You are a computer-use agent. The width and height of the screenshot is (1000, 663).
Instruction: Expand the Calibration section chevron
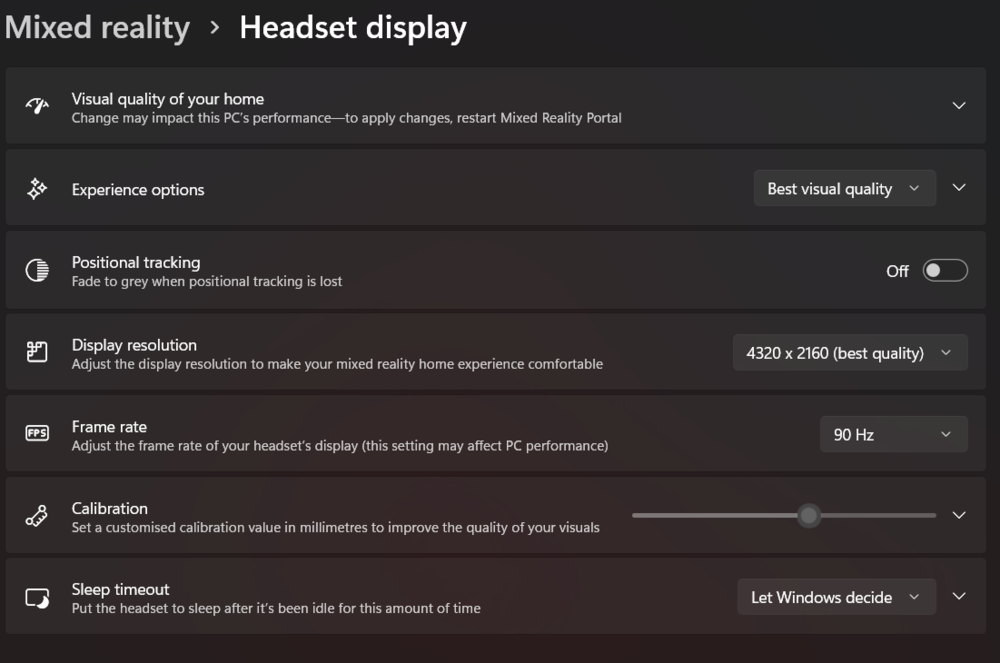click(x=959, y=516)
